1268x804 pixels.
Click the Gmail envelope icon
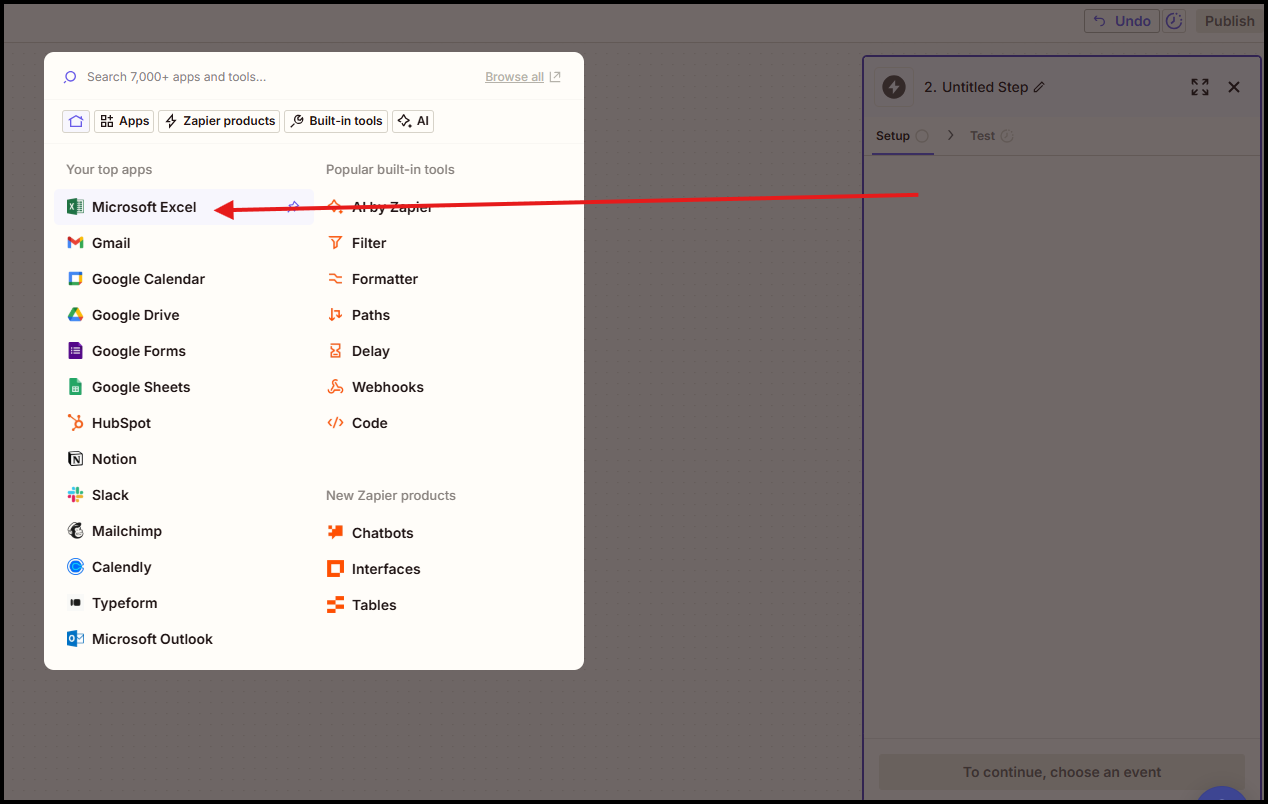point(75,243)
